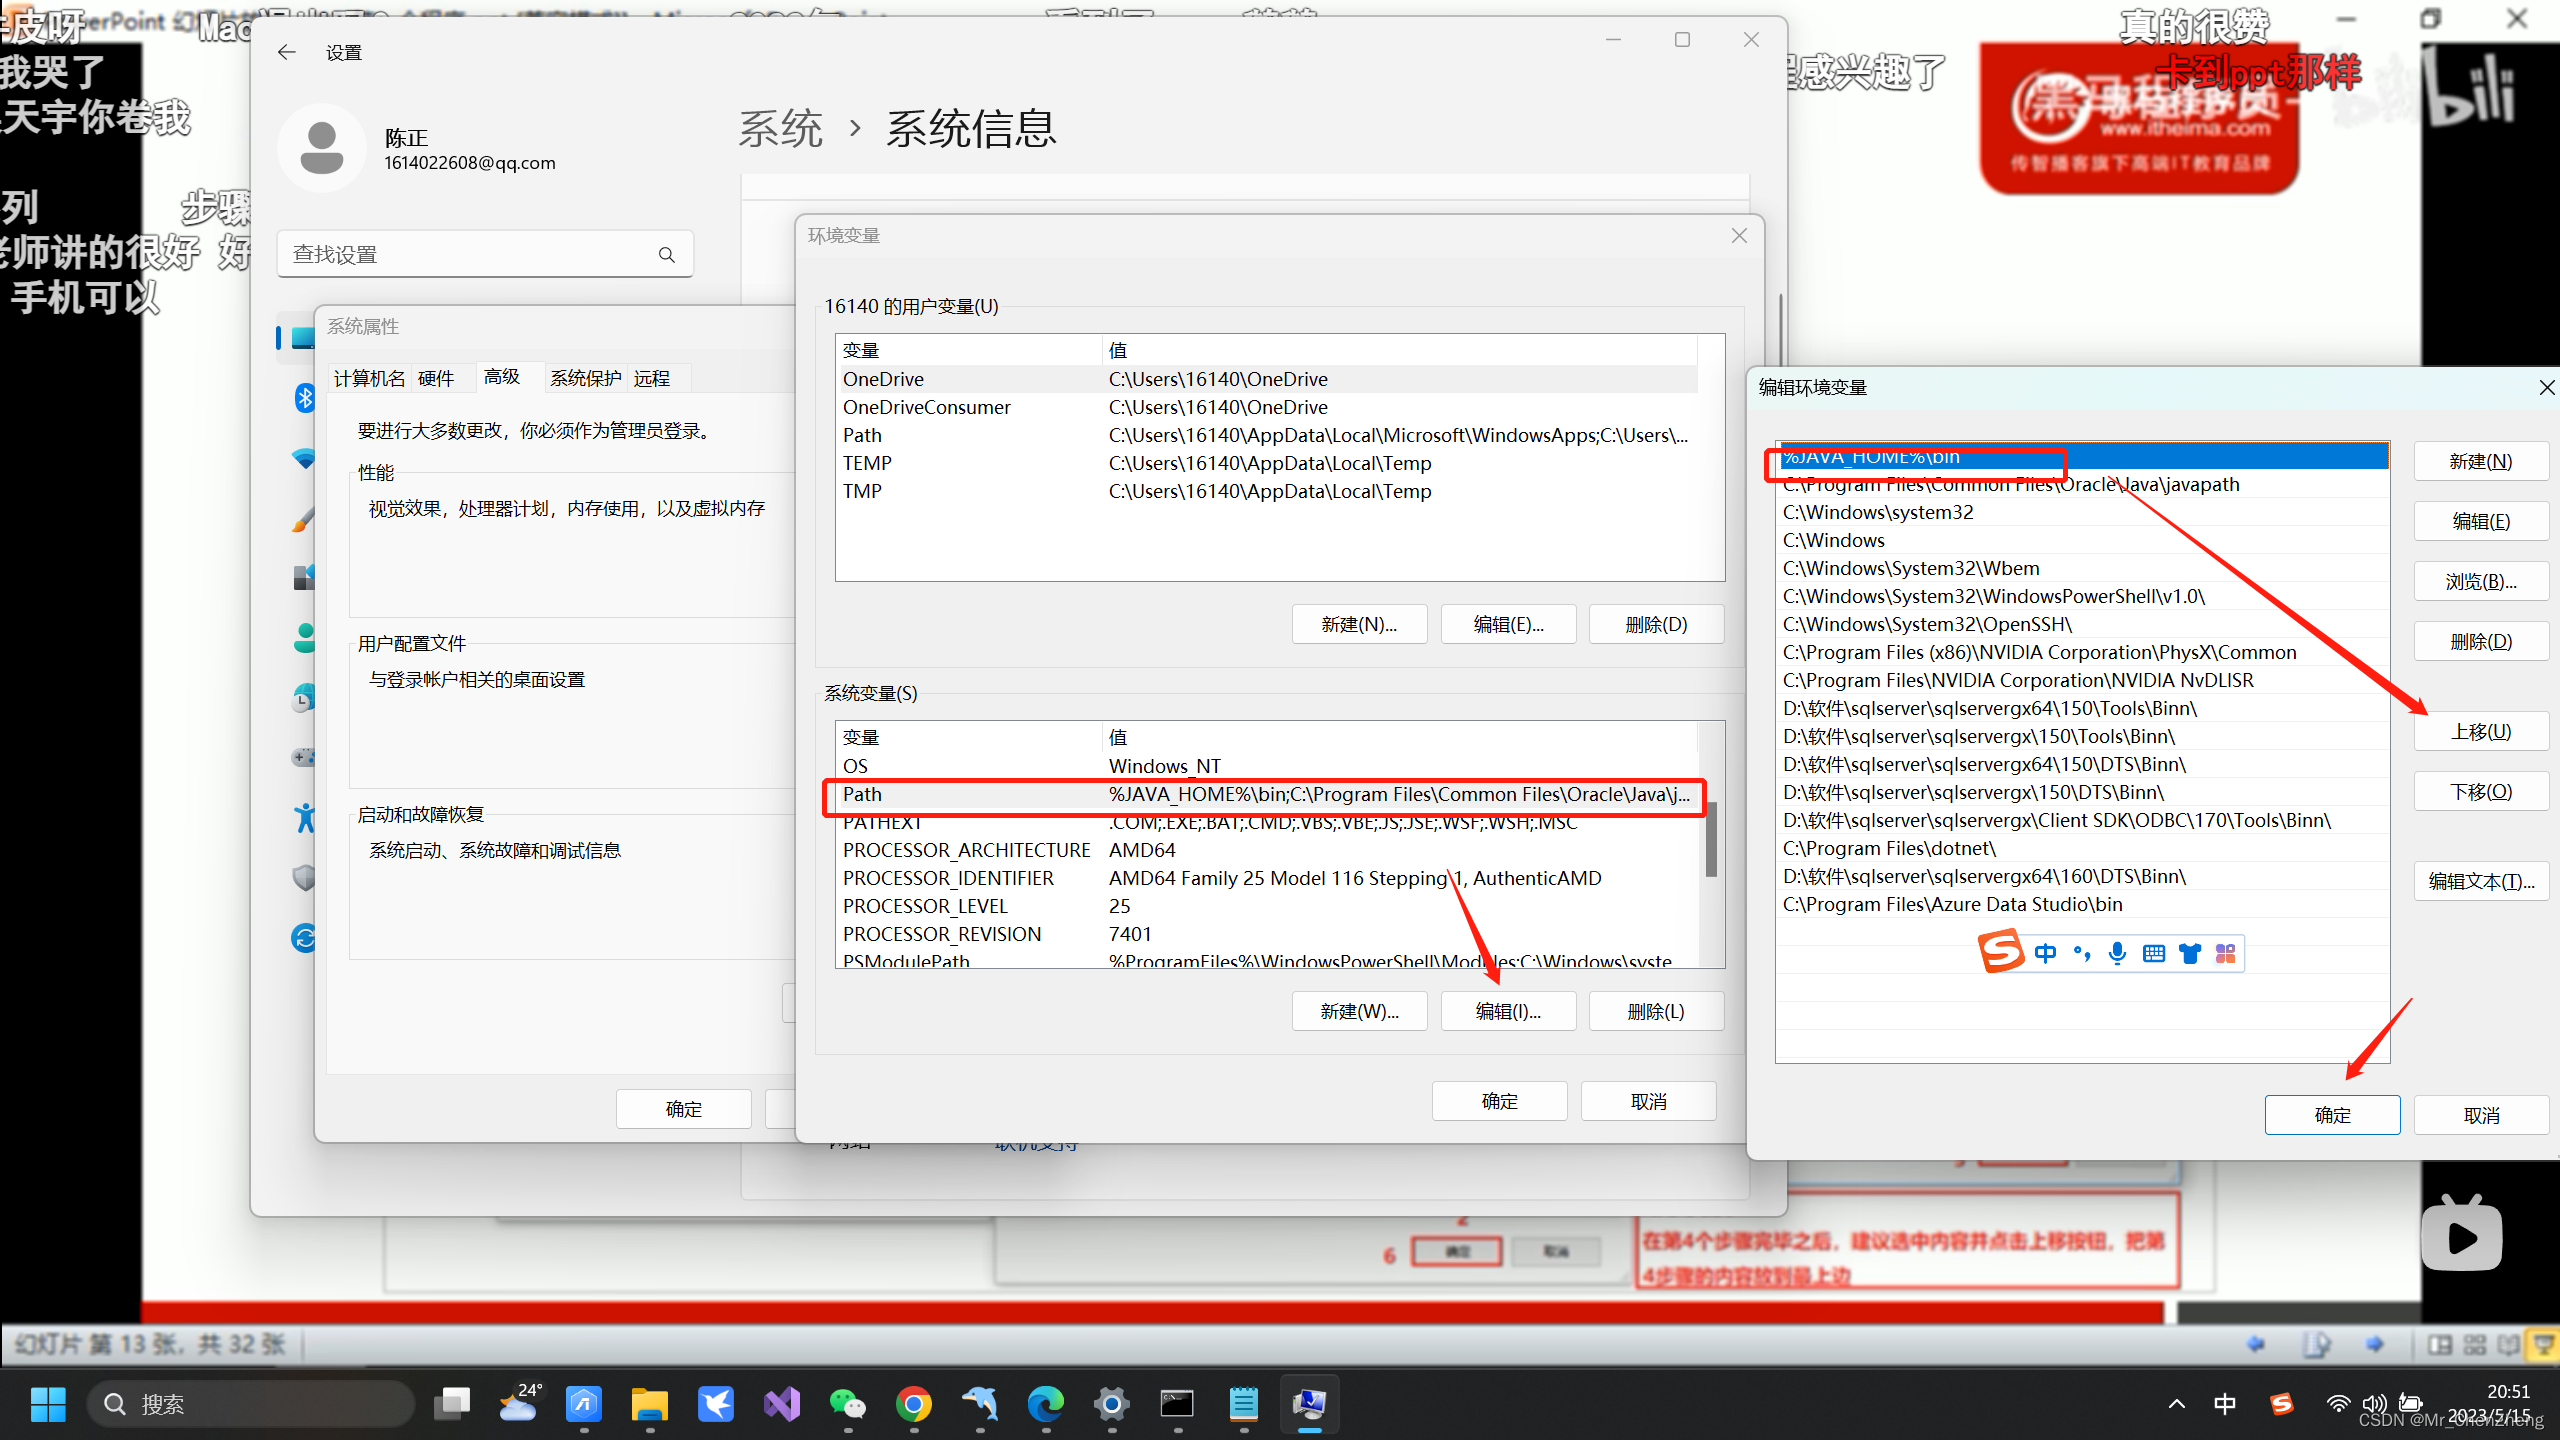Click the Sogou S logo in IME toolbar
The width and height of the screenshot is (2560, 1440).
coord(2001,952)
